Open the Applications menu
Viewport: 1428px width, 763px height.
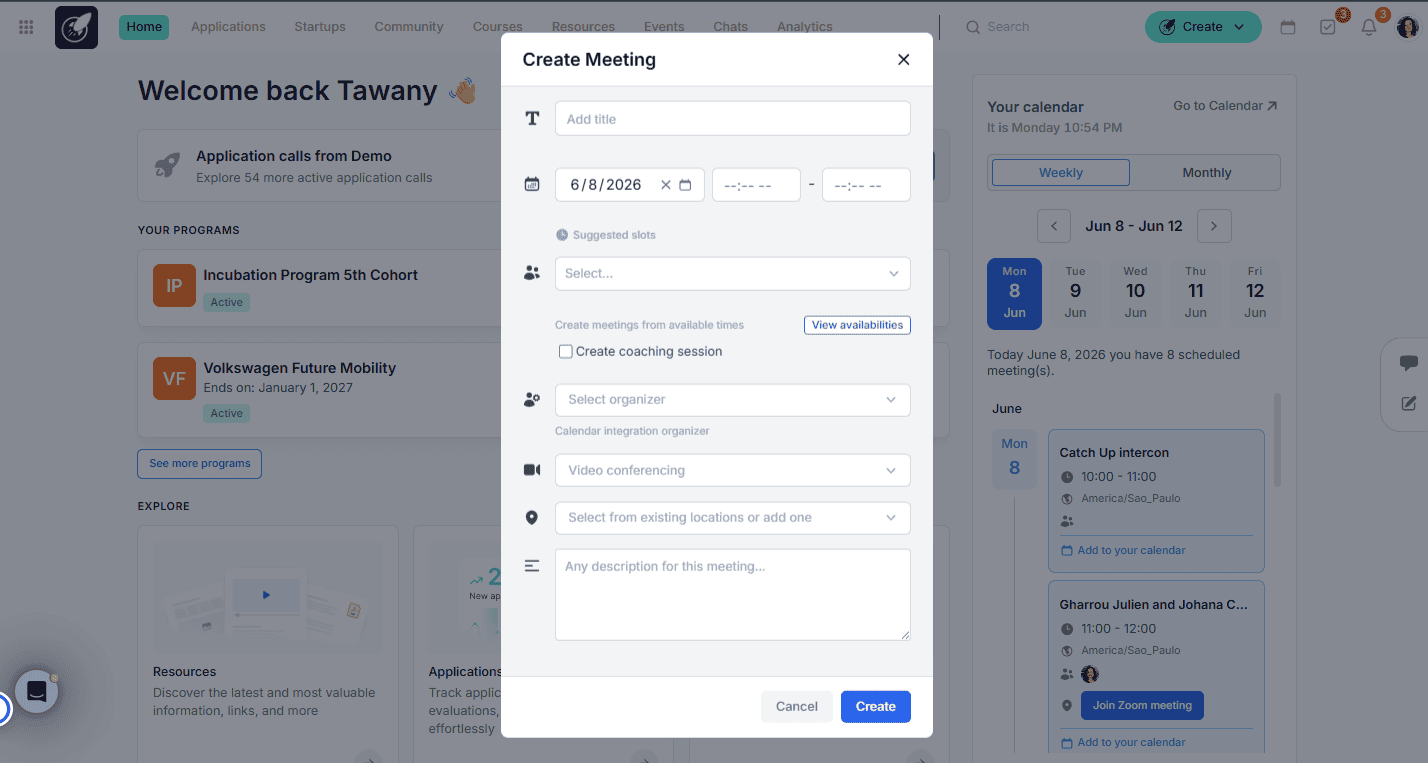[228, 27]
